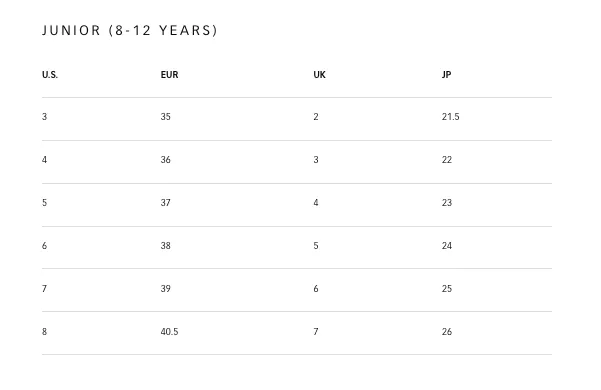Viewport: 601px width, 390px height.
Task: Click JP size 22 cell
Action: click(447, 160)
